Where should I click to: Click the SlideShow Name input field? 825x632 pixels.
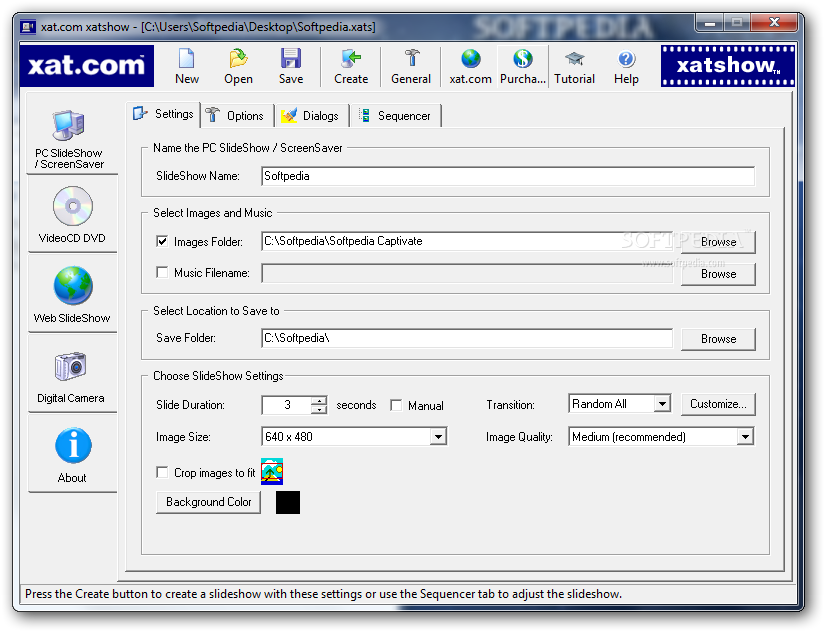(508, 176)
